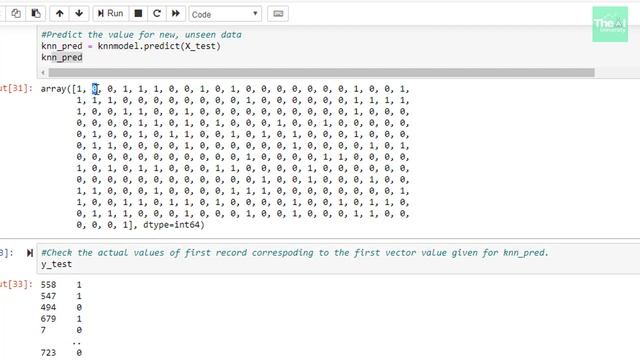Open the cell type Code dropdown

[x=225, y=14]
